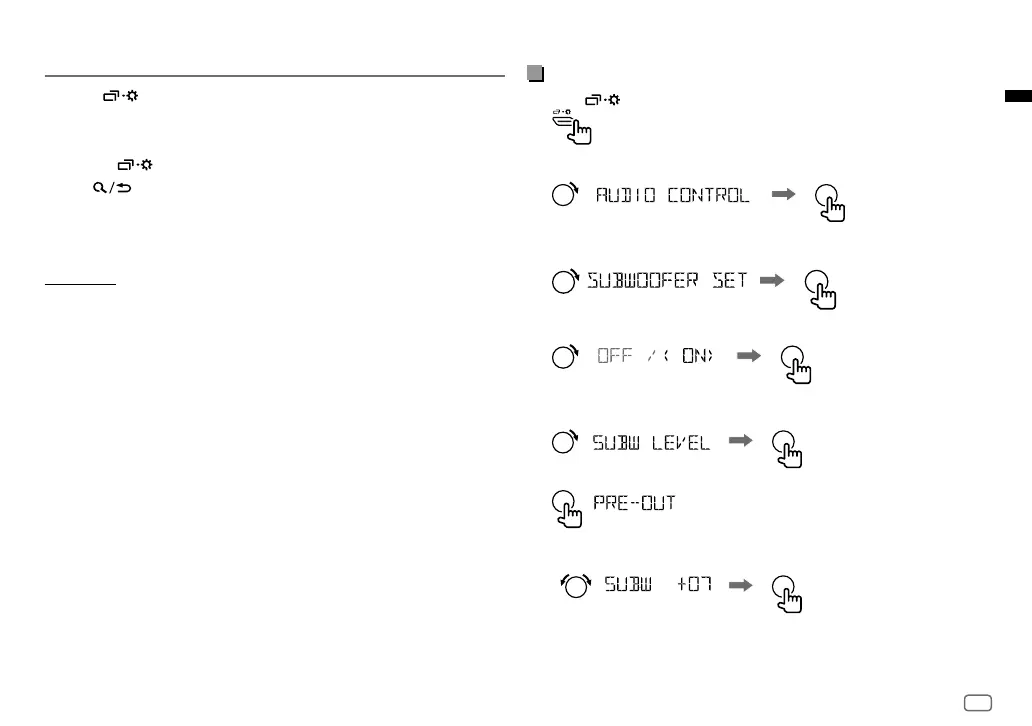Click the AUDIO CONTROL display text
Screen dimensions: 1032x726
pos(672,195)
